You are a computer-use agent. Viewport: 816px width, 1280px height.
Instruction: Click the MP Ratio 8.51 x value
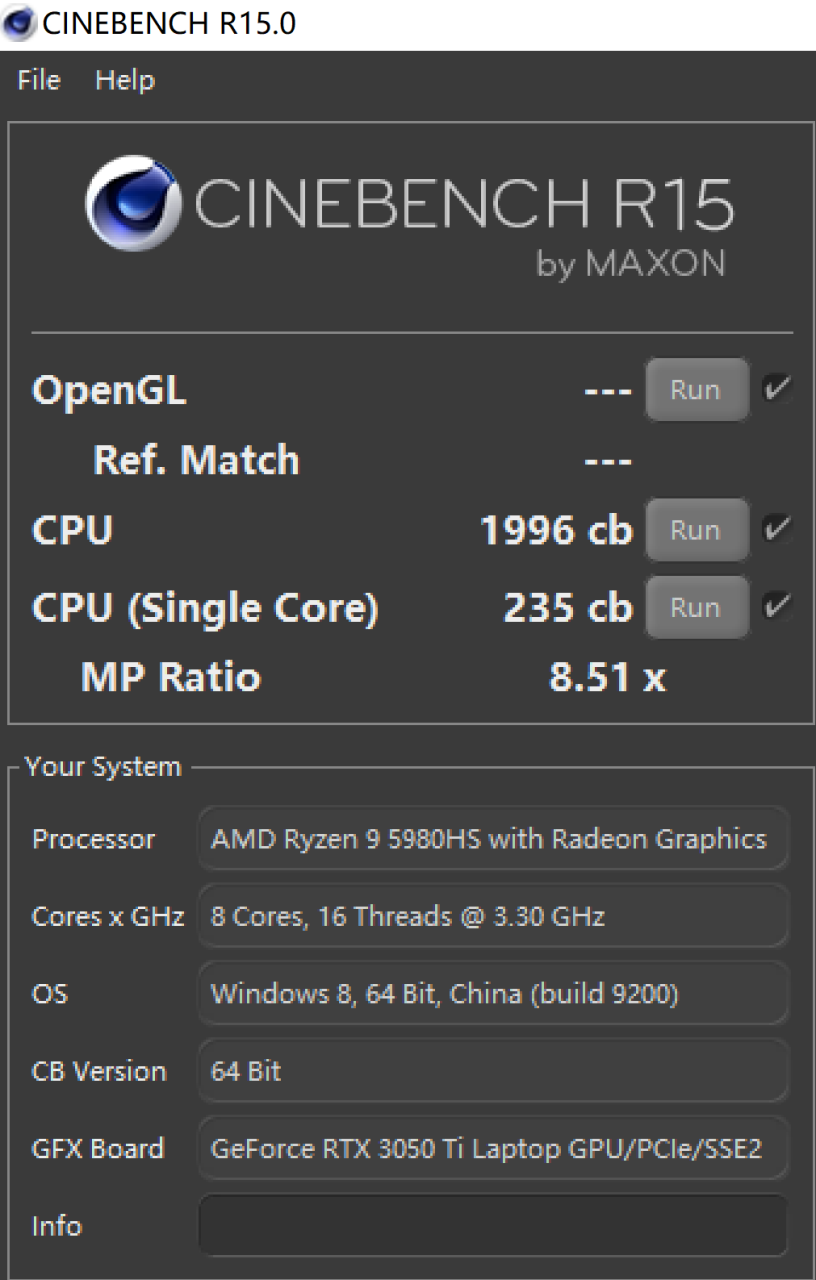point(607,677)
